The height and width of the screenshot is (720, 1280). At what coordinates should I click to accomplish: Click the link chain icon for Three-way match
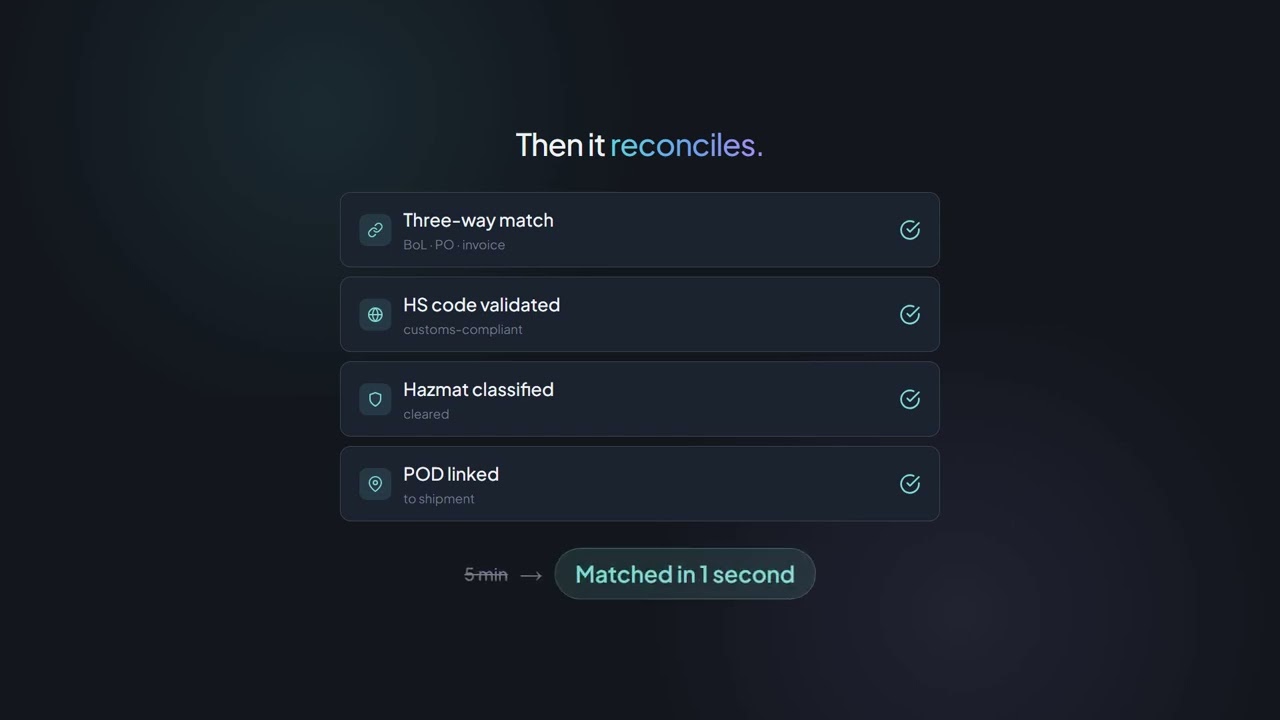(375, 230)
